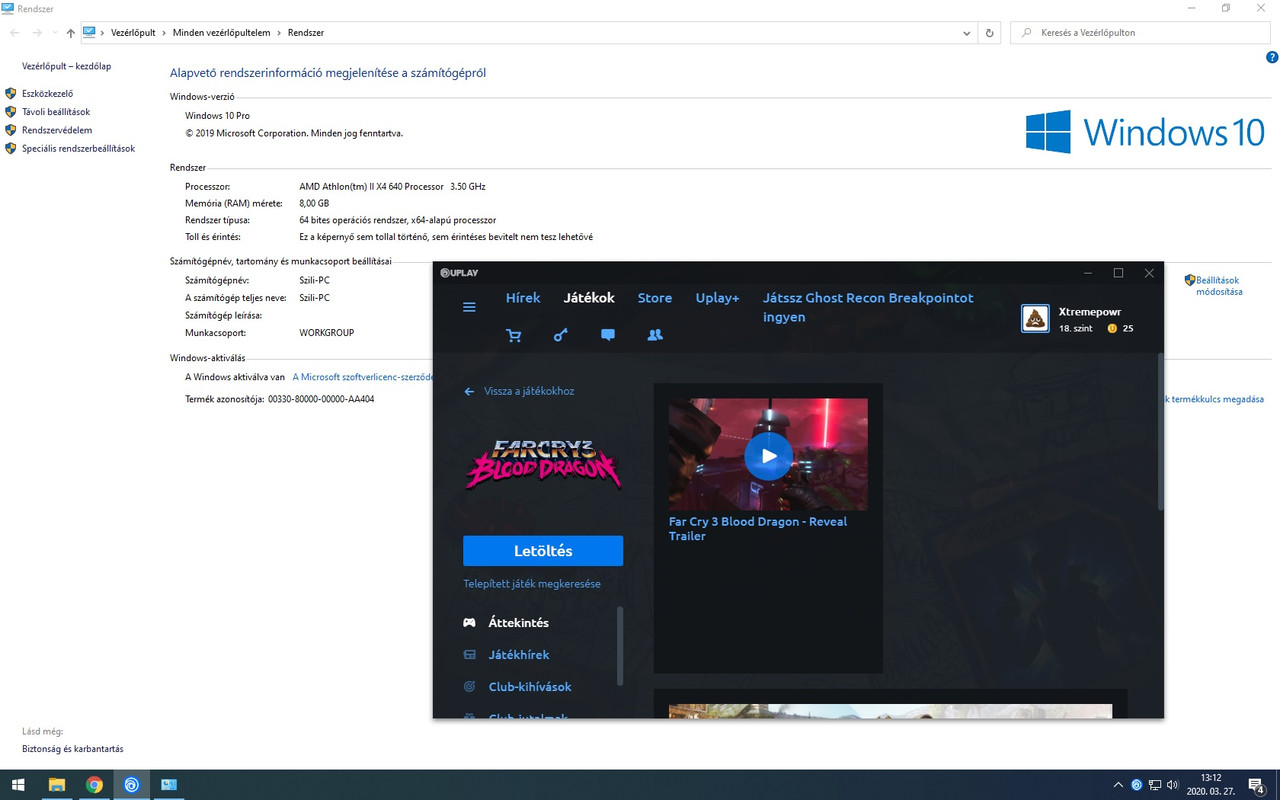
Task: Select the Játékok tab in Uplay
Action: tap(589, 298)
